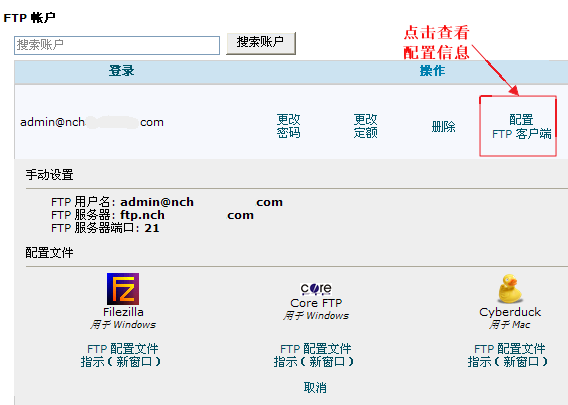Screen dimensions: 568x405
Task: Open Core FTP 指示（新窗口）instructions link
Action: [314, 362]
